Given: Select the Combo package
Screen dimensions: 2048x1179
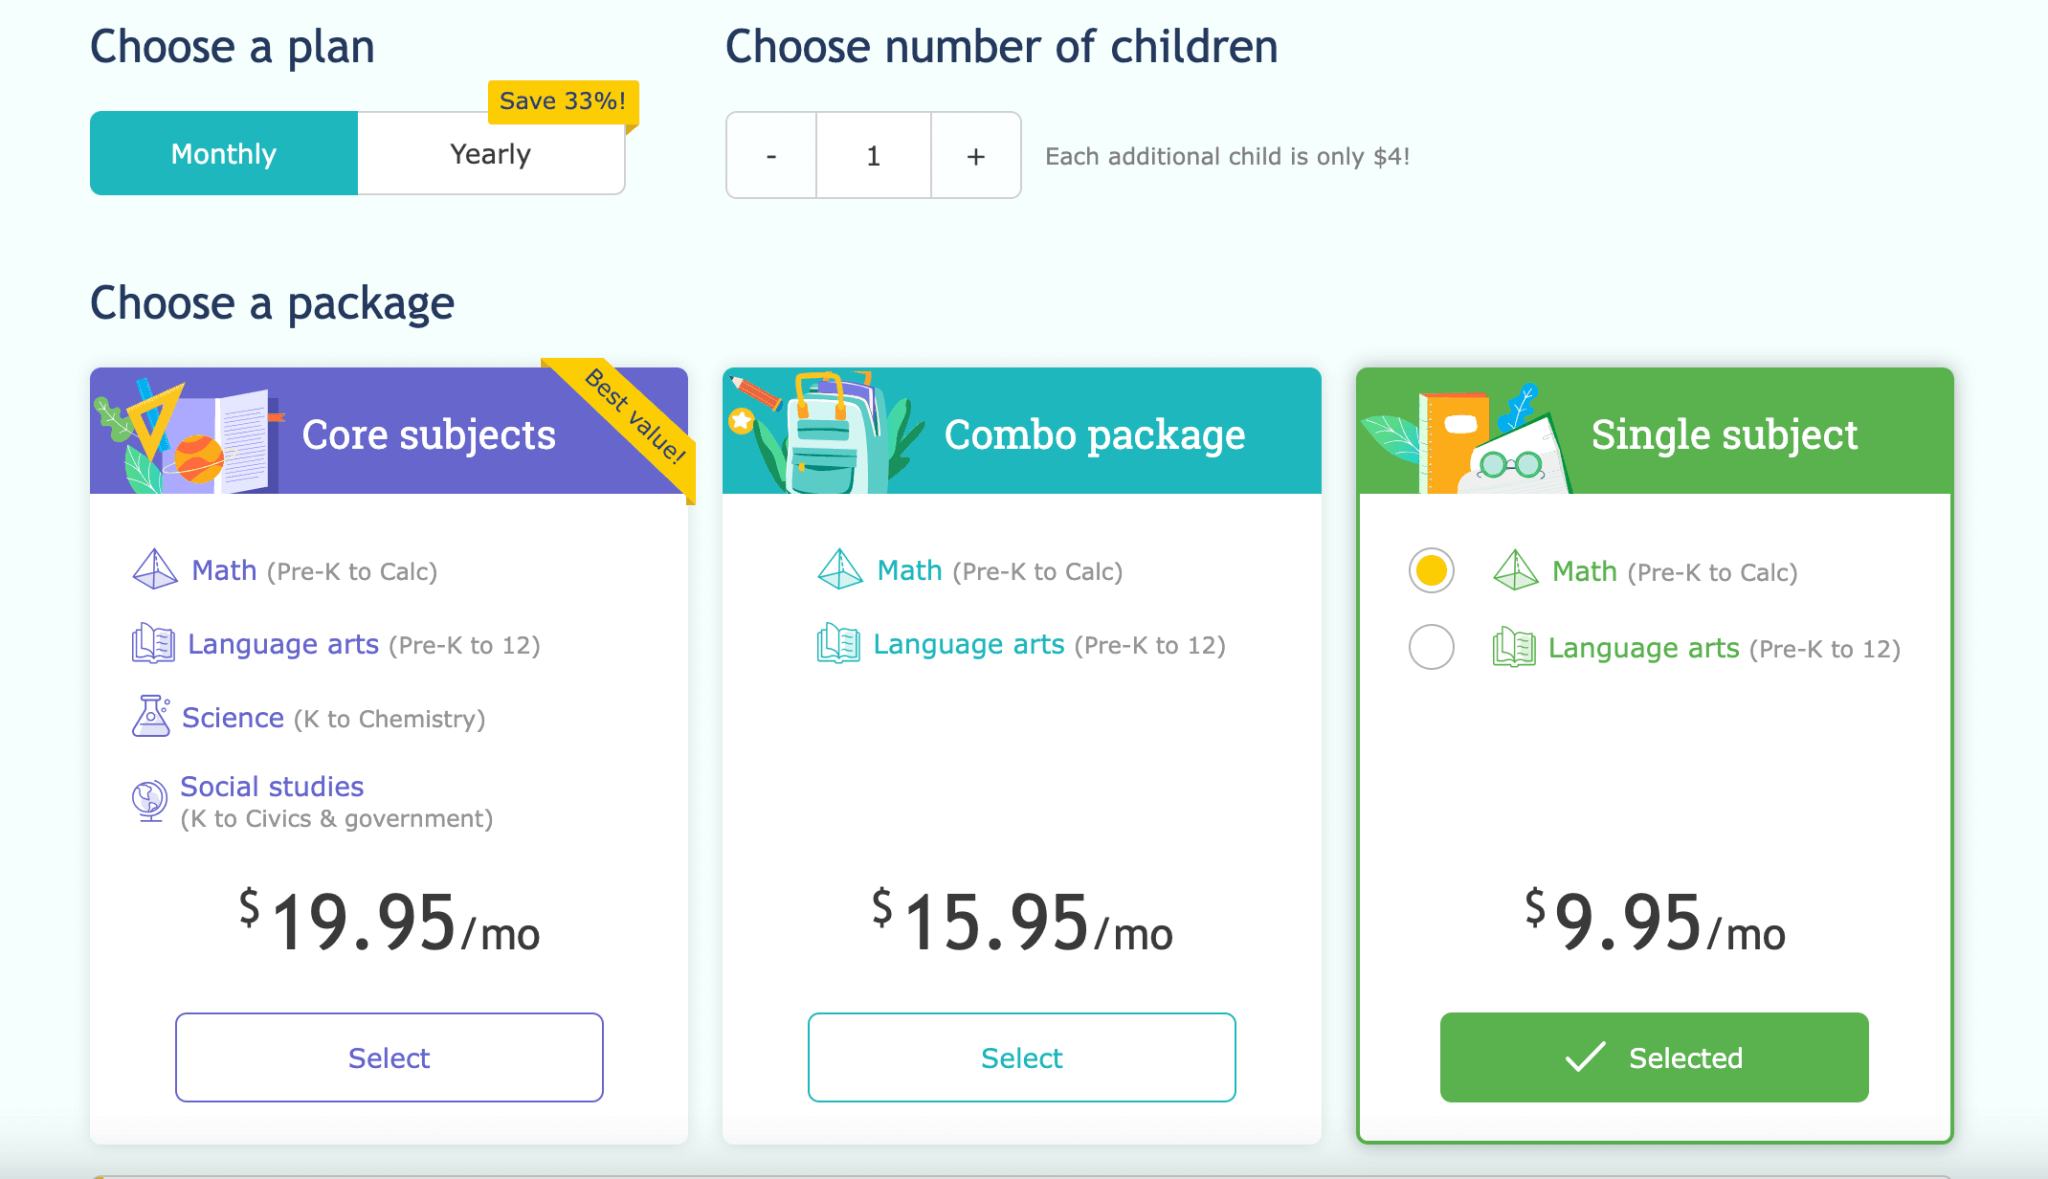Looking at the screenshot, I should pos(1021,1057).
